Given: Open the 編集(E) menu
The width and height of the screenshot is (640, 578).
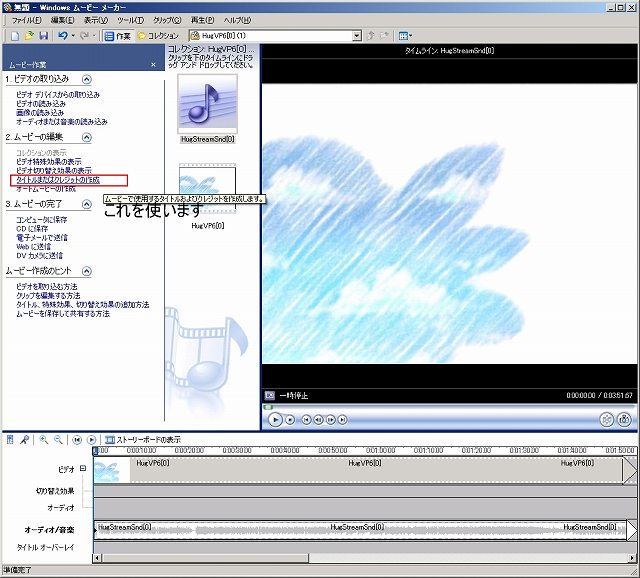Looking at the screenshot, I should tap(62, 20).
